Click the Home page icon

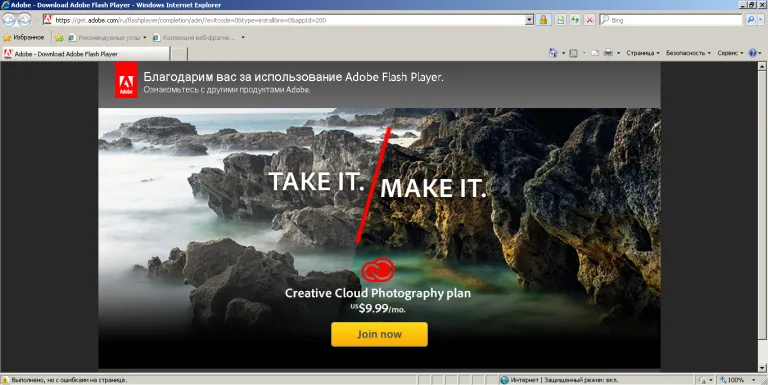click(x=553, y=53)
